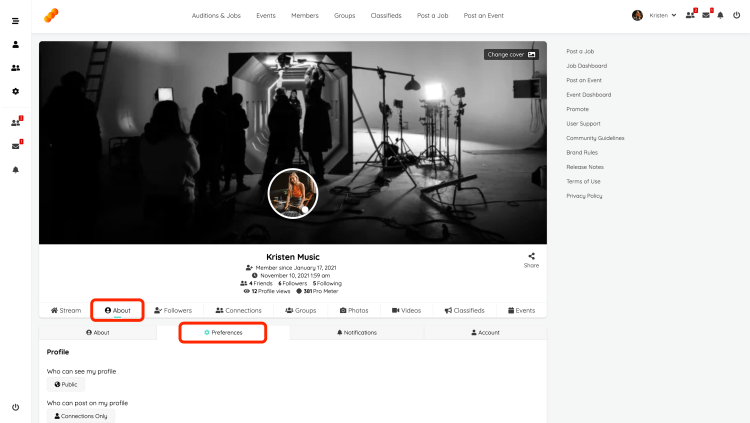
Task: Open 'Who can see my profile' Public dropdown
Action: click(x=66, y=384)
